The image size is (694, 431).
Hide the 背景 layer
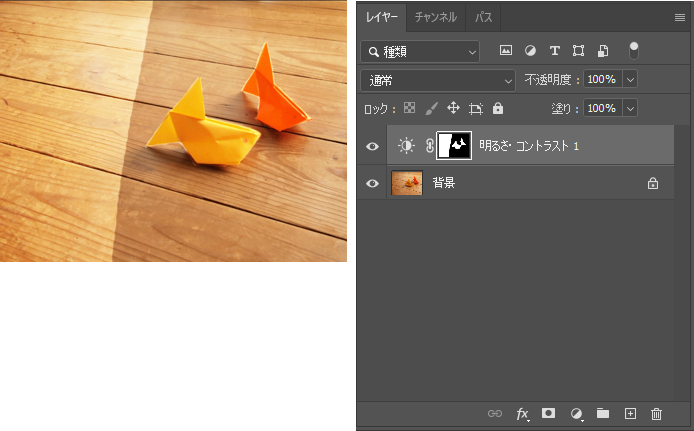373,183
